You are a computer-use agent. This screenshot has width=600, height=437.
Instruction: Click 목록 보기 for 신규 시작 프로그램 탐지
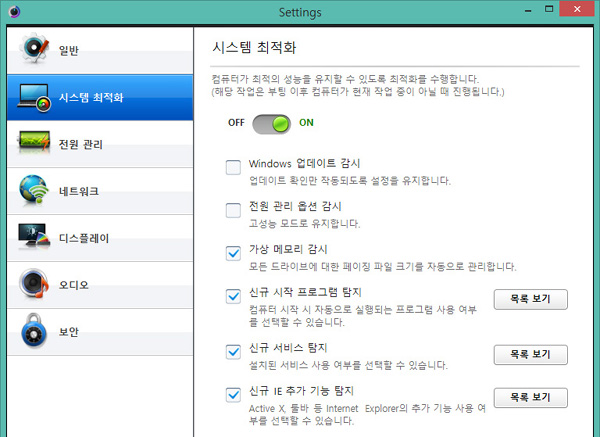tap(530, 299)
